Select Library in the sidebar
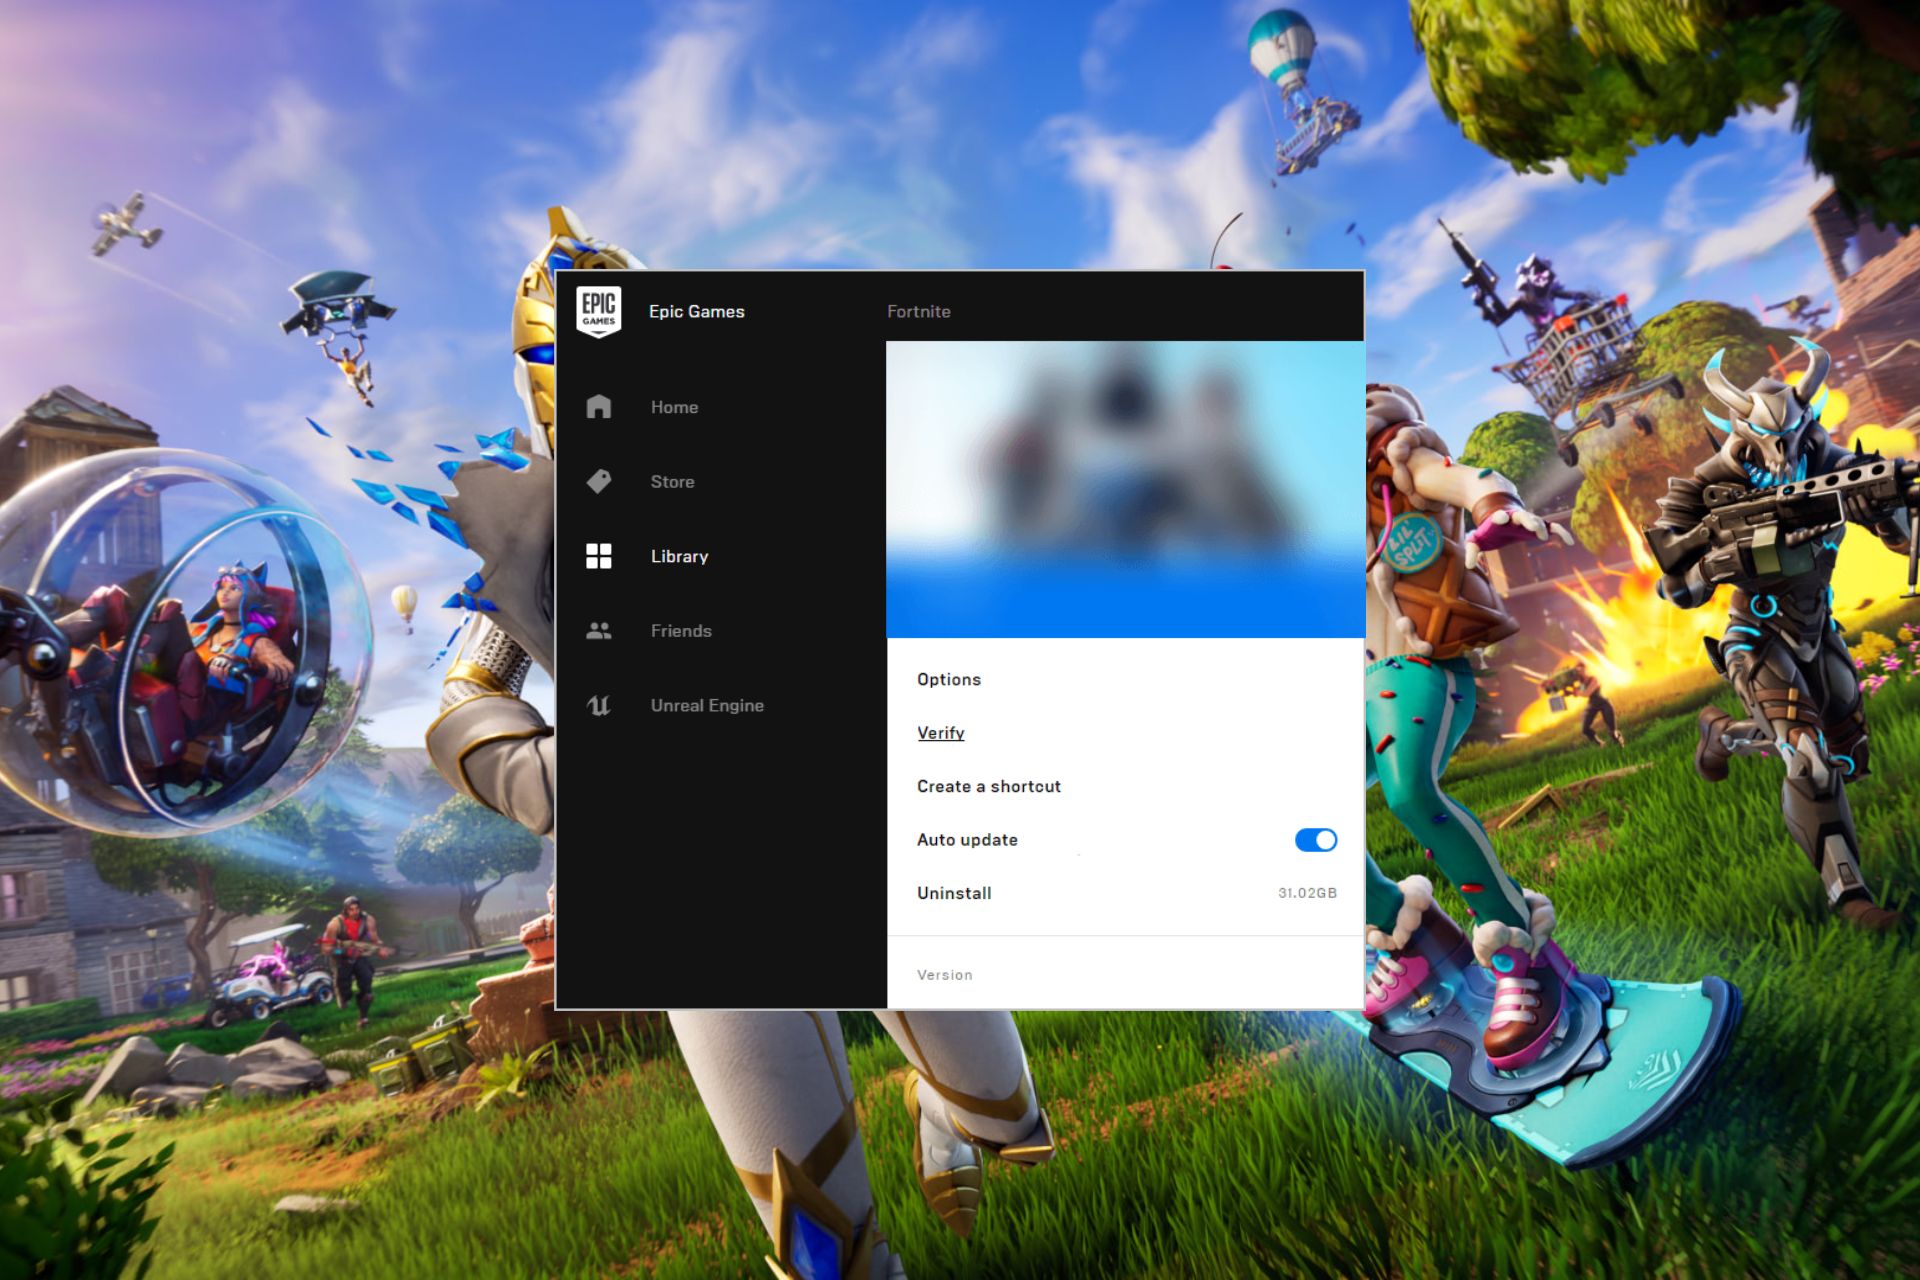This screenshot has height=1280, width=1920. pos(679,556)
